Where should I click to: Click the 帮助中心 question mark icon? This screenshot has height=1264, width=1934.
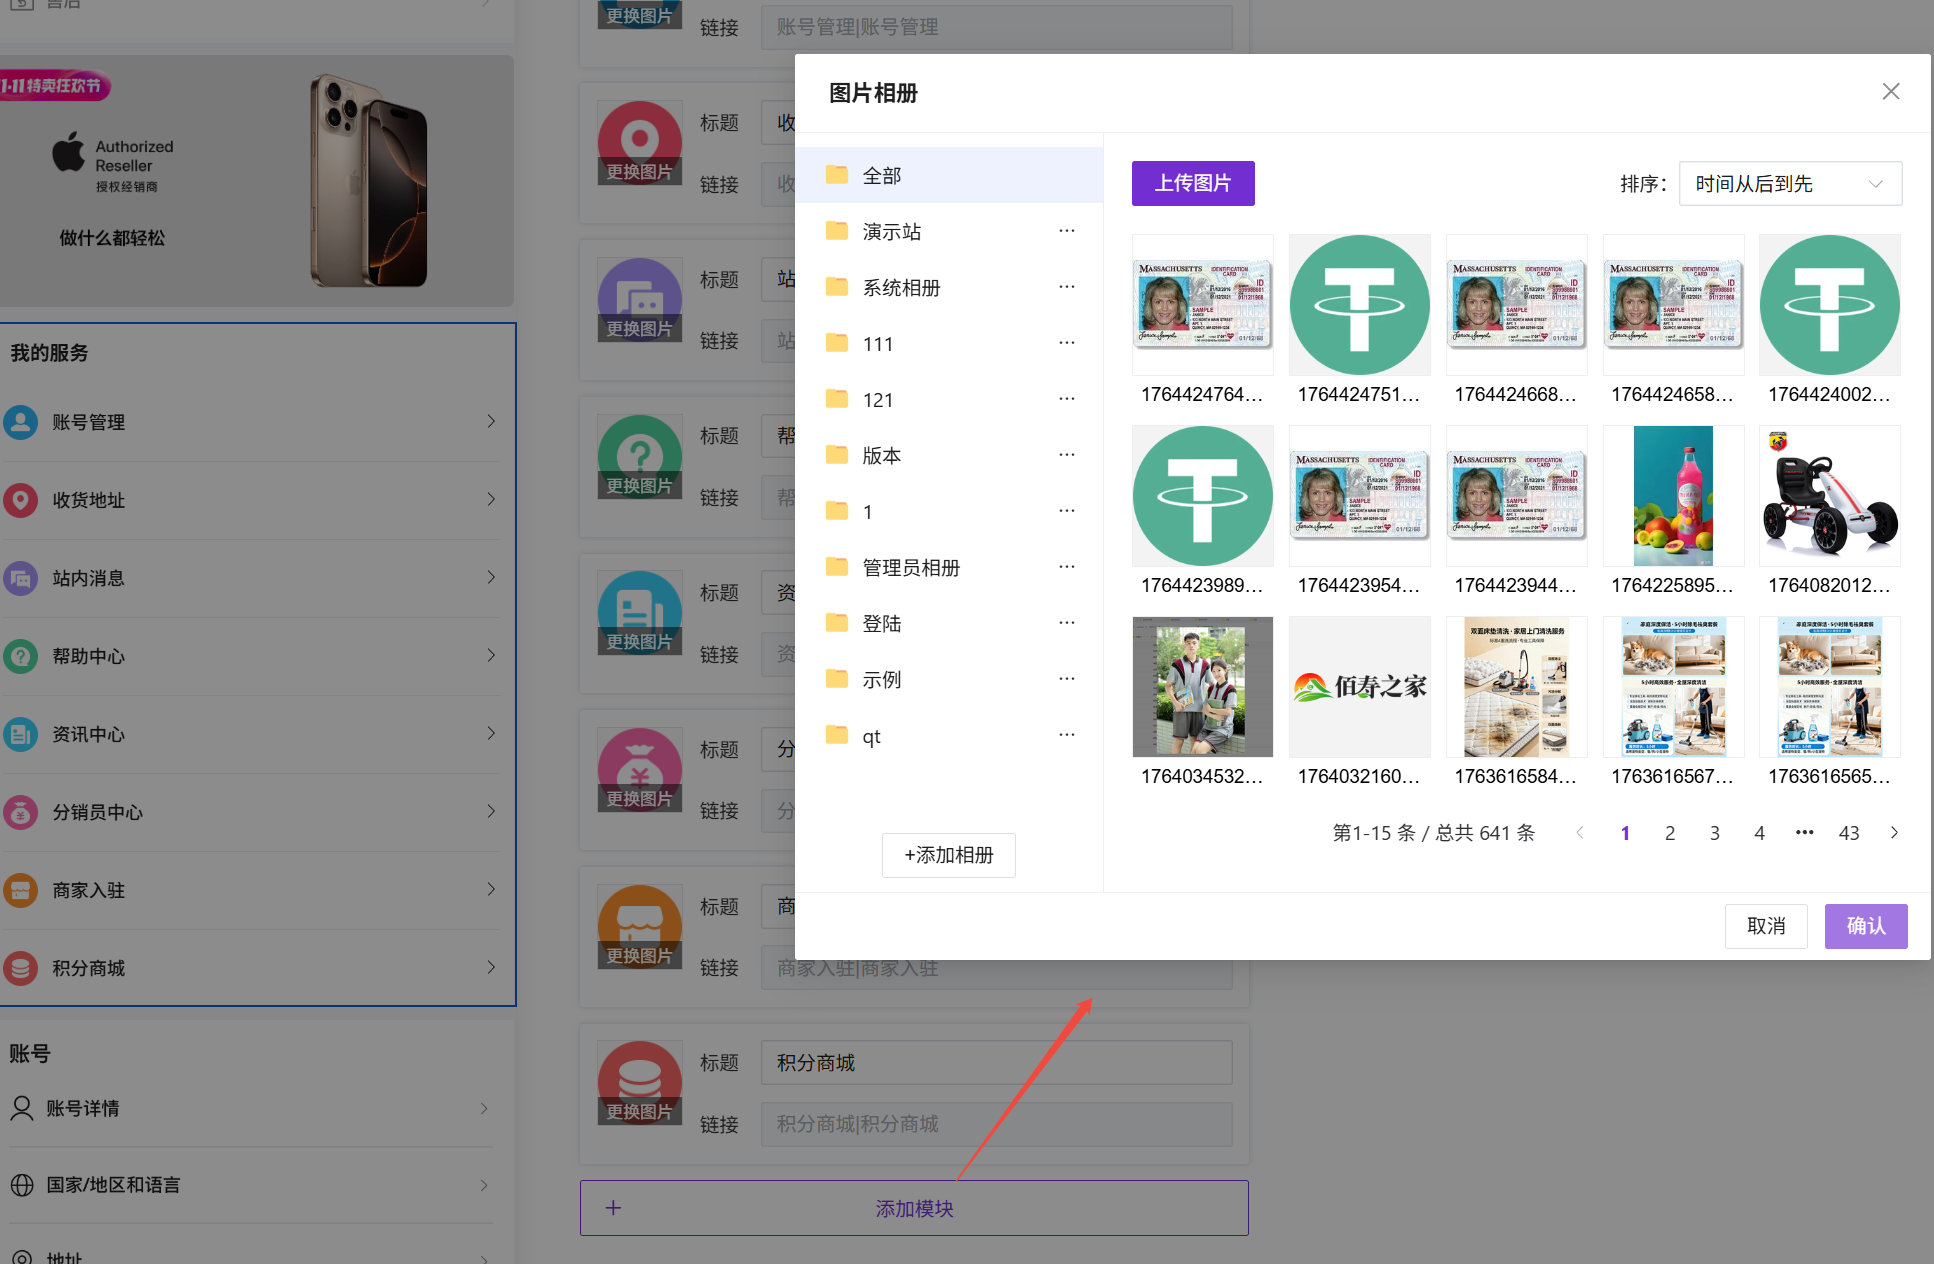tap(21, 656)
